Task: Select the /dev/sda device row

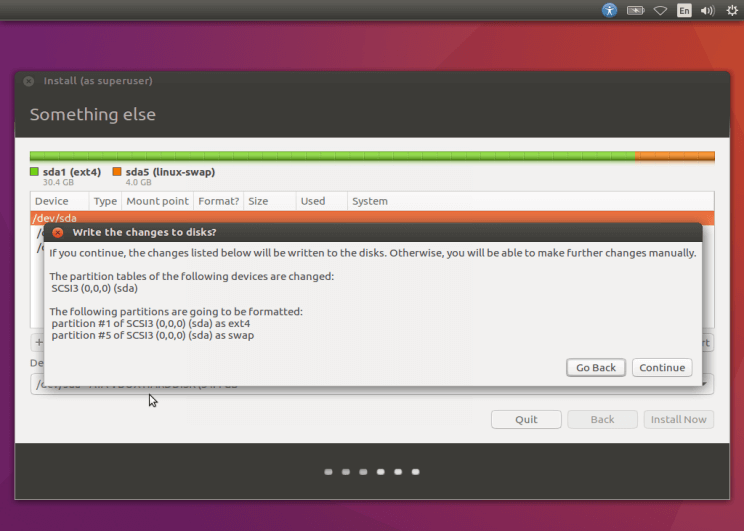Action: (x=372, y=218)
